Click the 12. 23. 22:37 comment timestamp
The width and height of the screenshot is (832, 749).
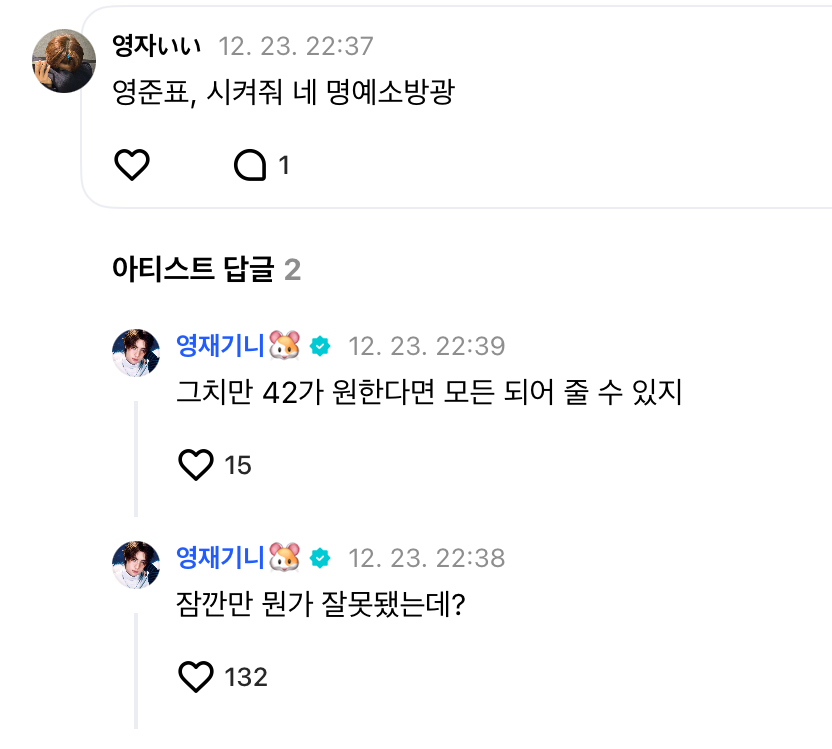click(296, 46)
